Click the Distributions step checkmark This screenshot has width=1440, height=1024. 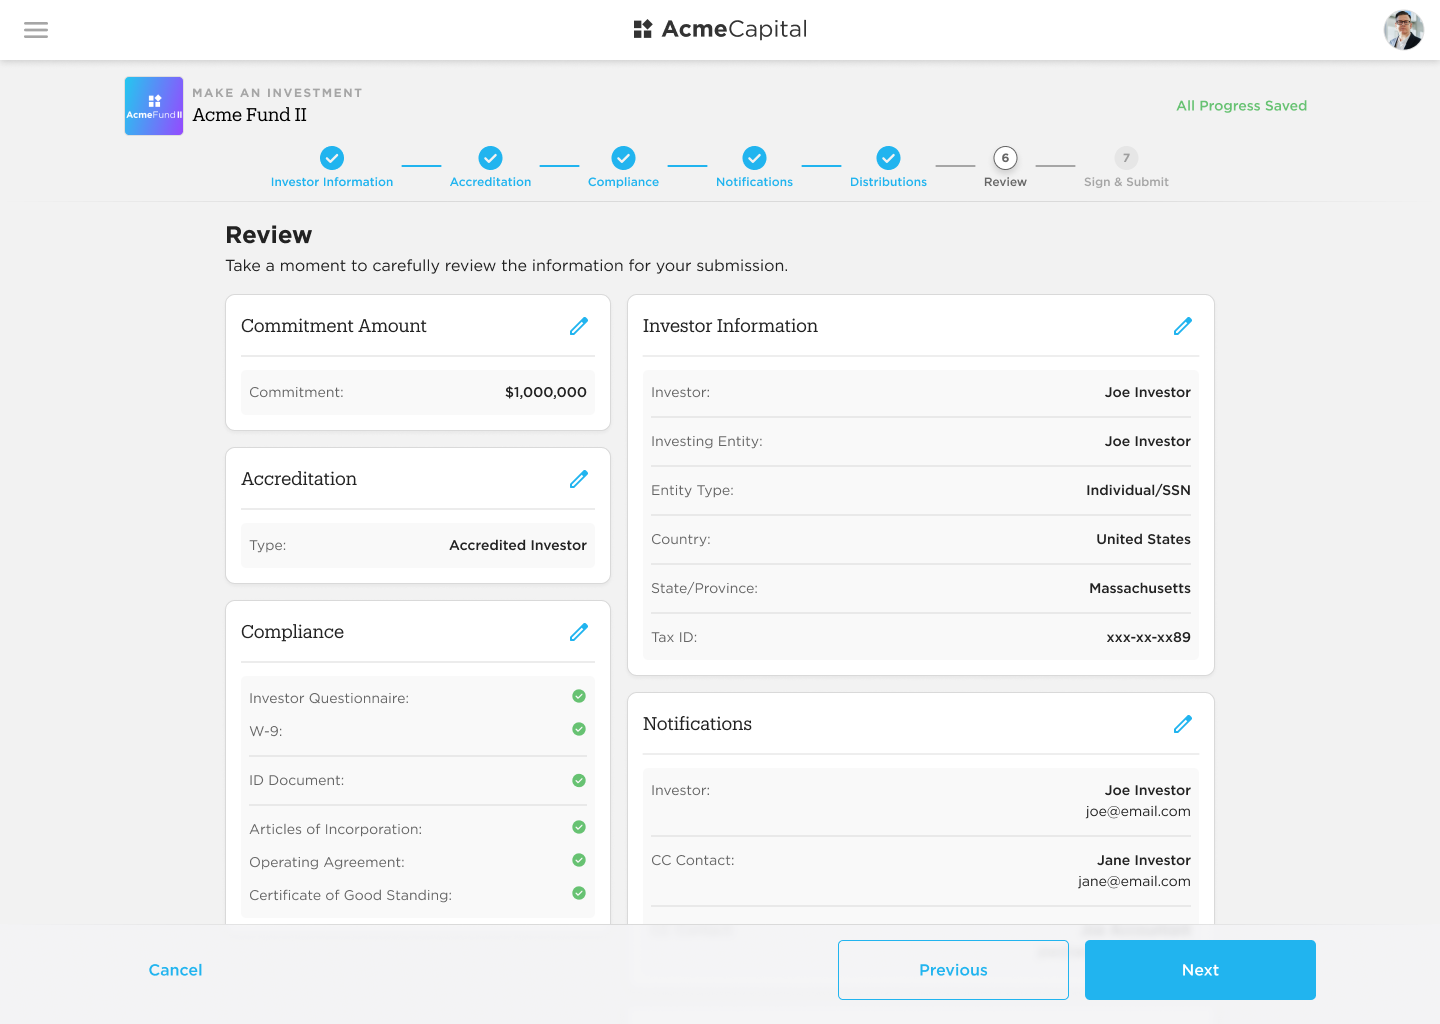pos(888,158)
